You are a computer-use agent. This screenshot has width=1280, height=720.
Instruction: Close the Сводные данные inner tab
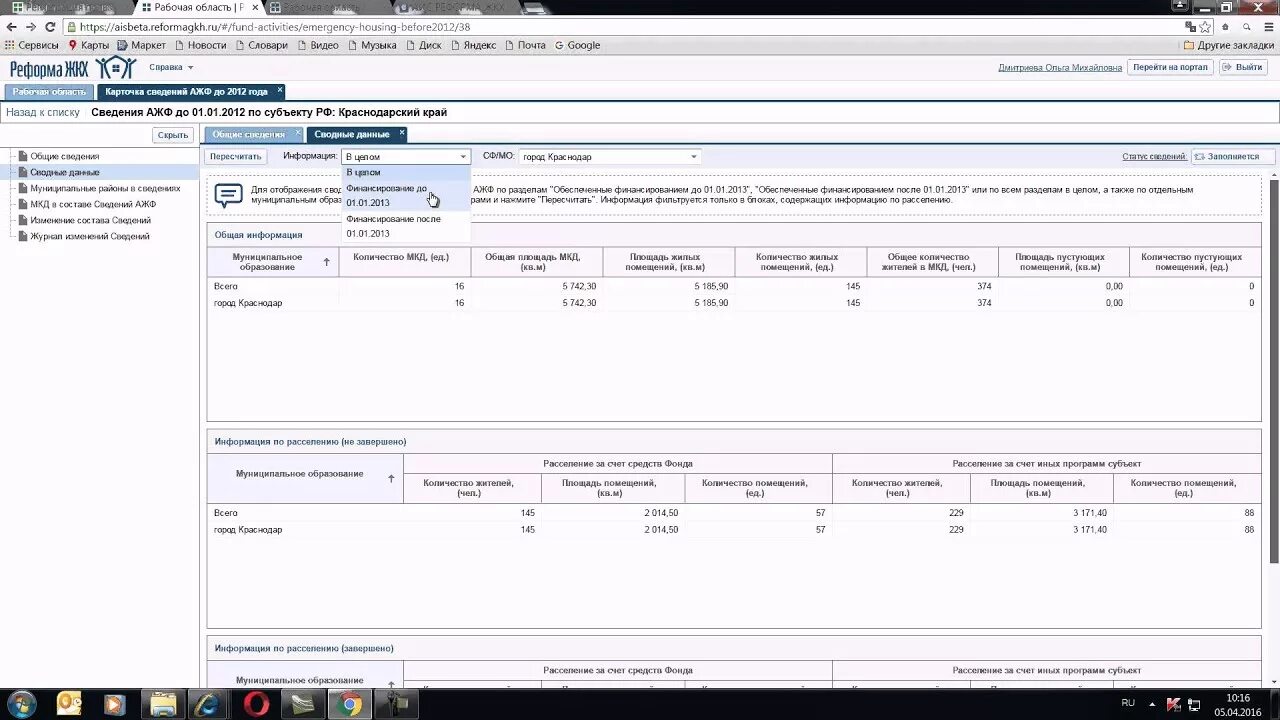coord(402,133)
